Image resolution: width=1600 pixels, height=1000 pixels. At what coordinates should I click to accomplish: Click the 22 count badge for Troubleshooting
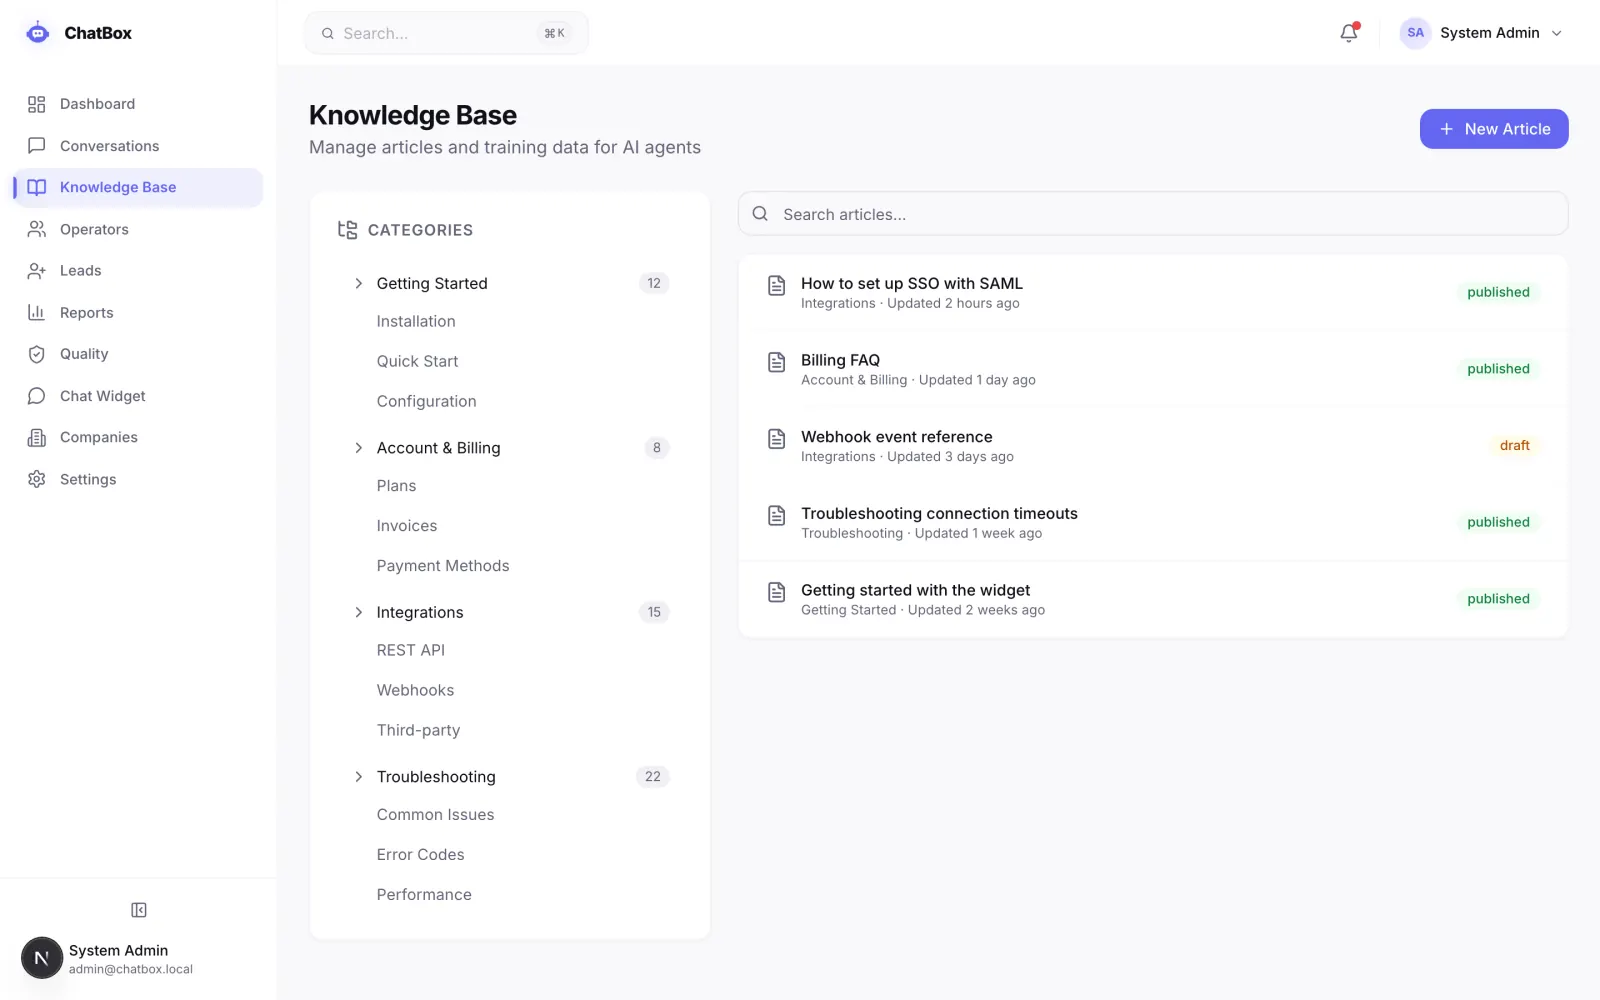[x=653, y=777]
